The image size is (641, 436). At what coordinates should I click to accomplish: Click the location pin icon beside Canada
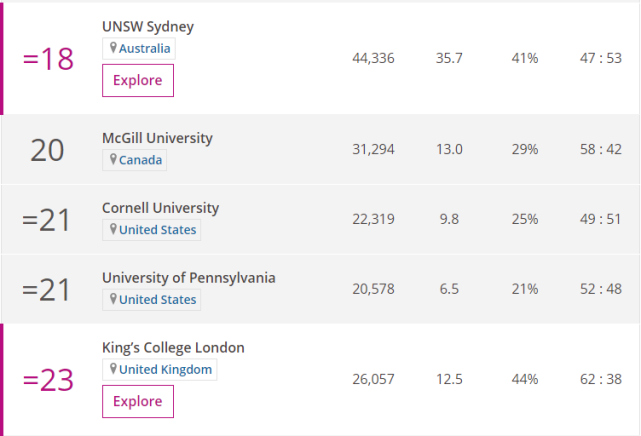(113, 160)
